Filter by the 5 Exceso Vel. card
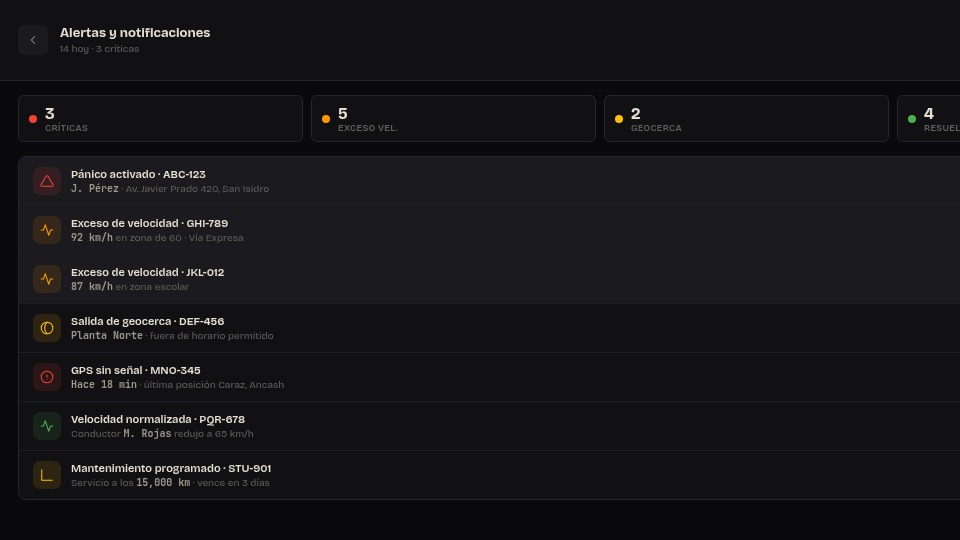960x540 pixels. click(x=453, y=119)
